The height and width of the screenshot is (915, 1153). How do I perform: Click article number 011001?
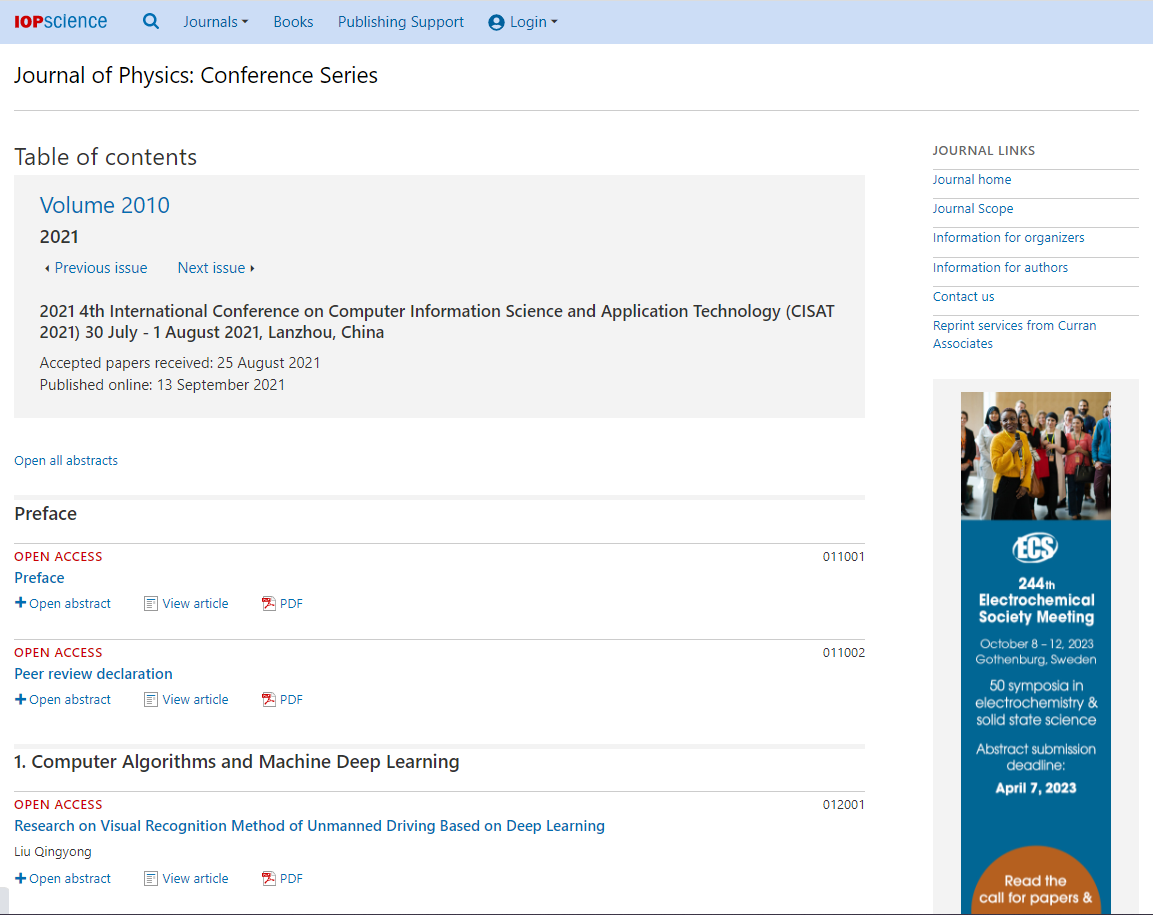[x=843, y=557]
